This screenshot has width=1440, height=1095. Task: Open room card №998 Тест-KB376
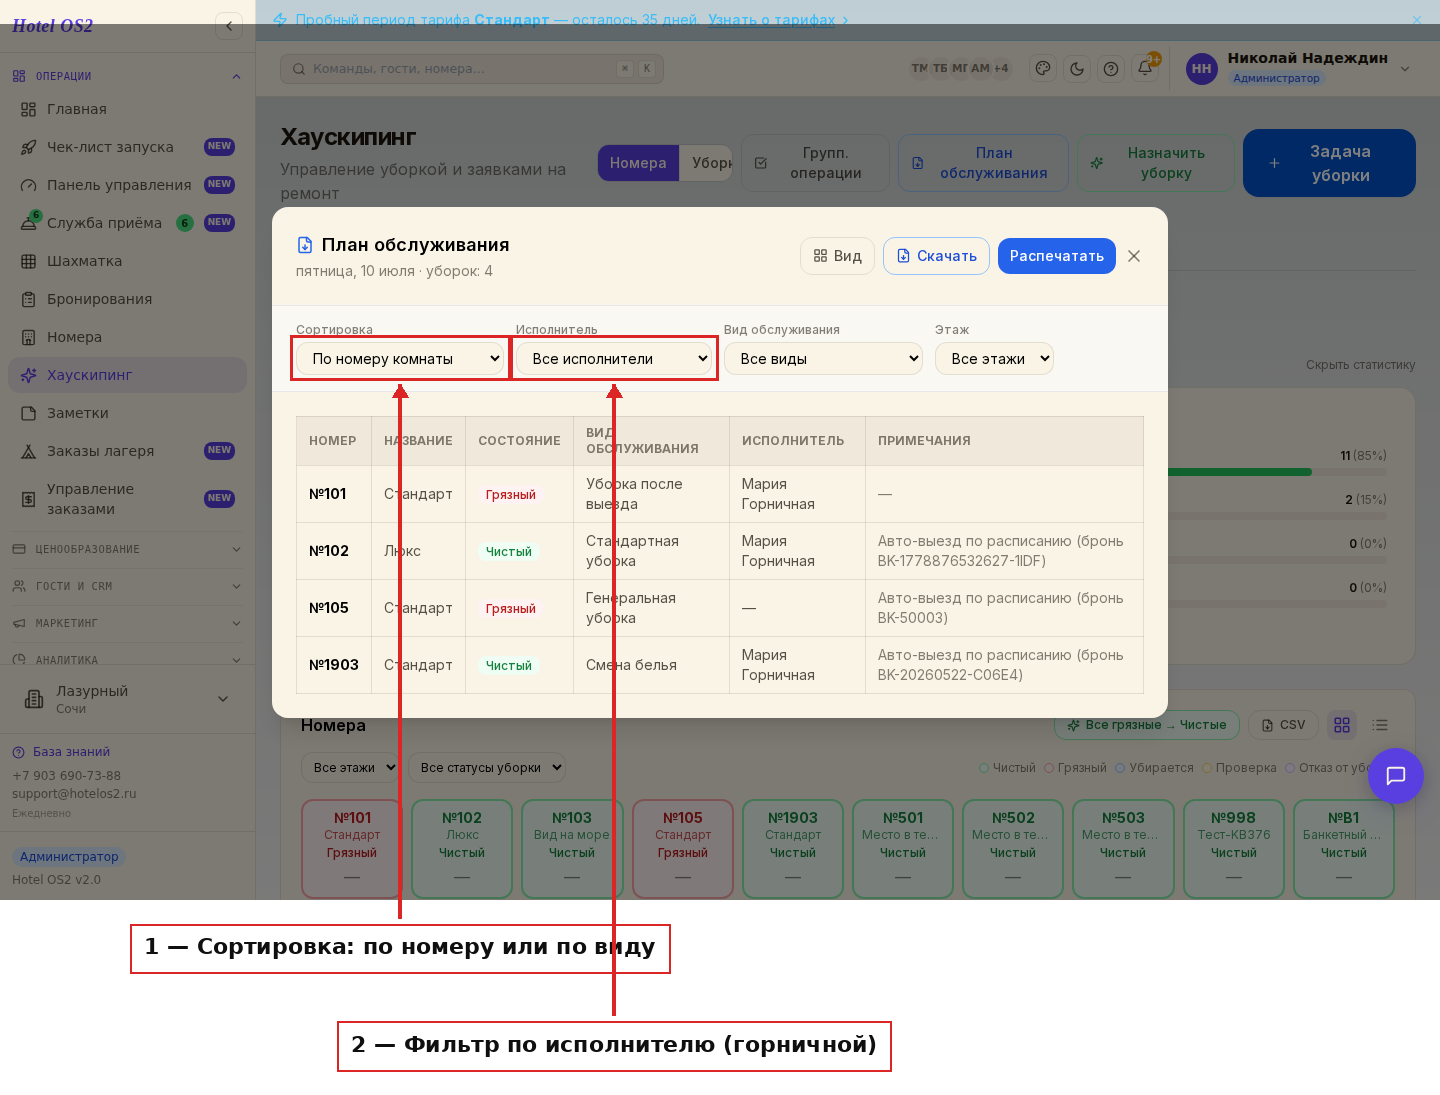click(x=1234, y=849)
